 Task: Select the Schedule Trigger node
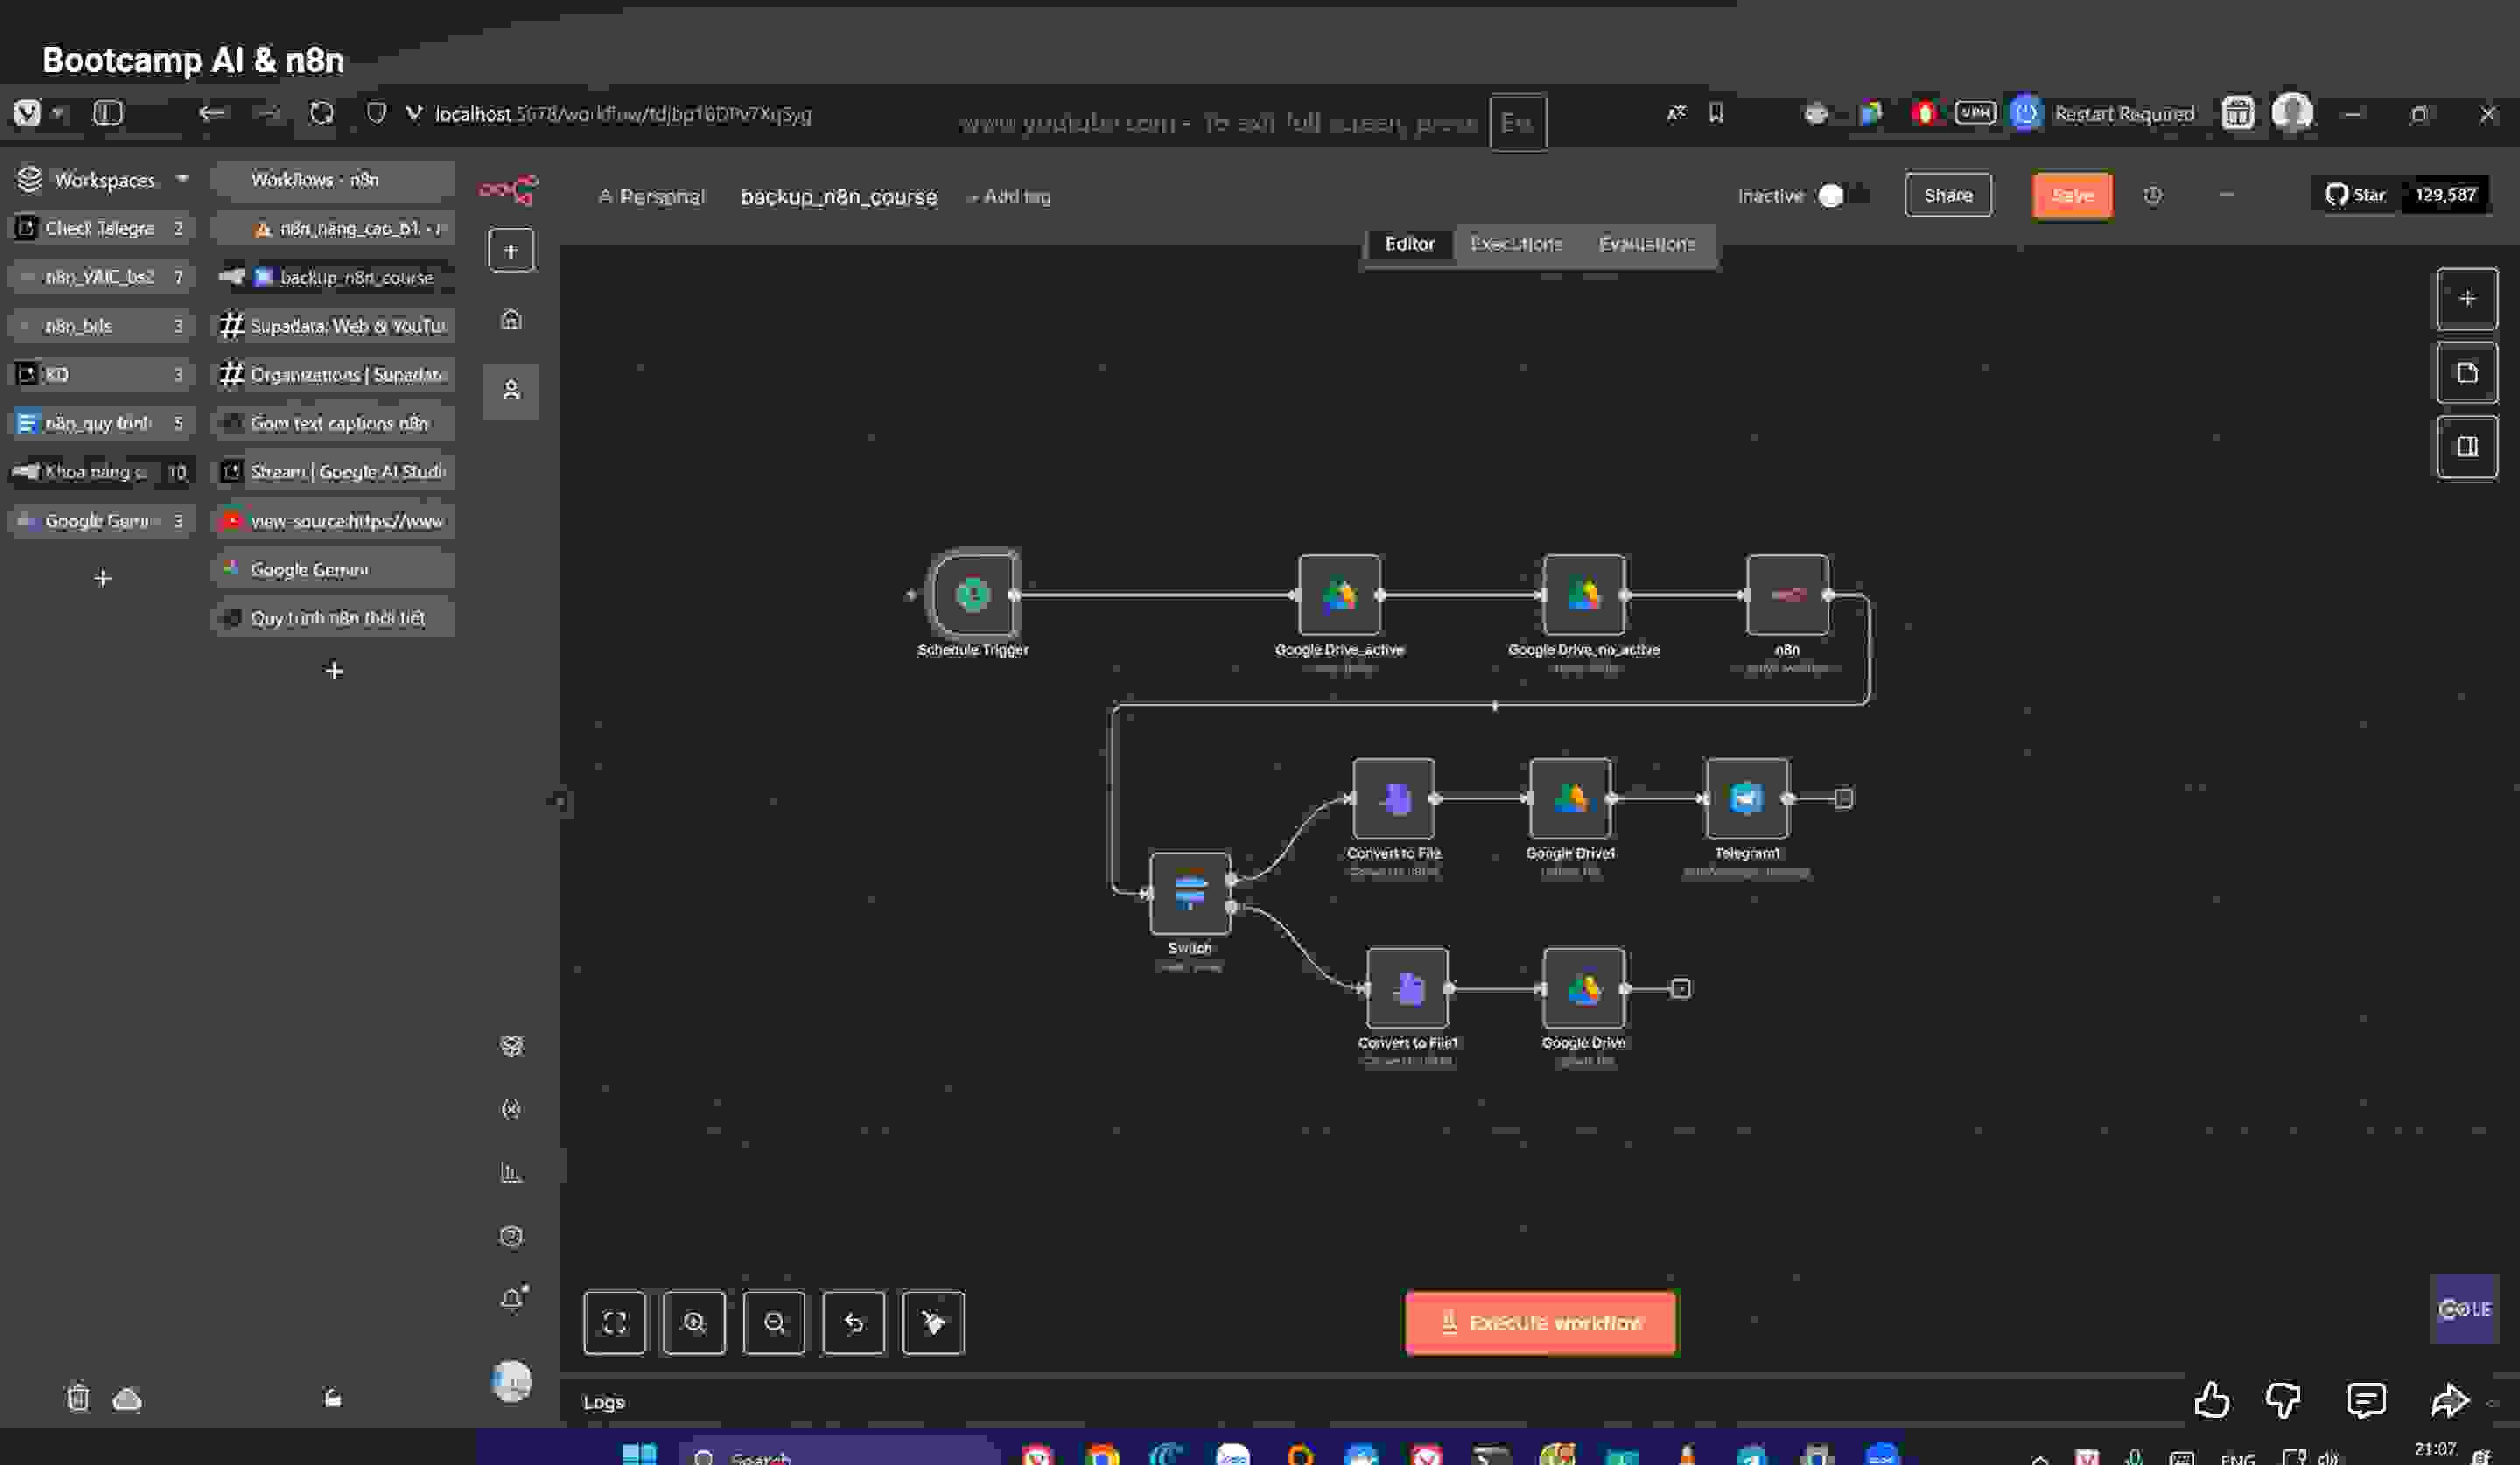(x=973, y=595)
